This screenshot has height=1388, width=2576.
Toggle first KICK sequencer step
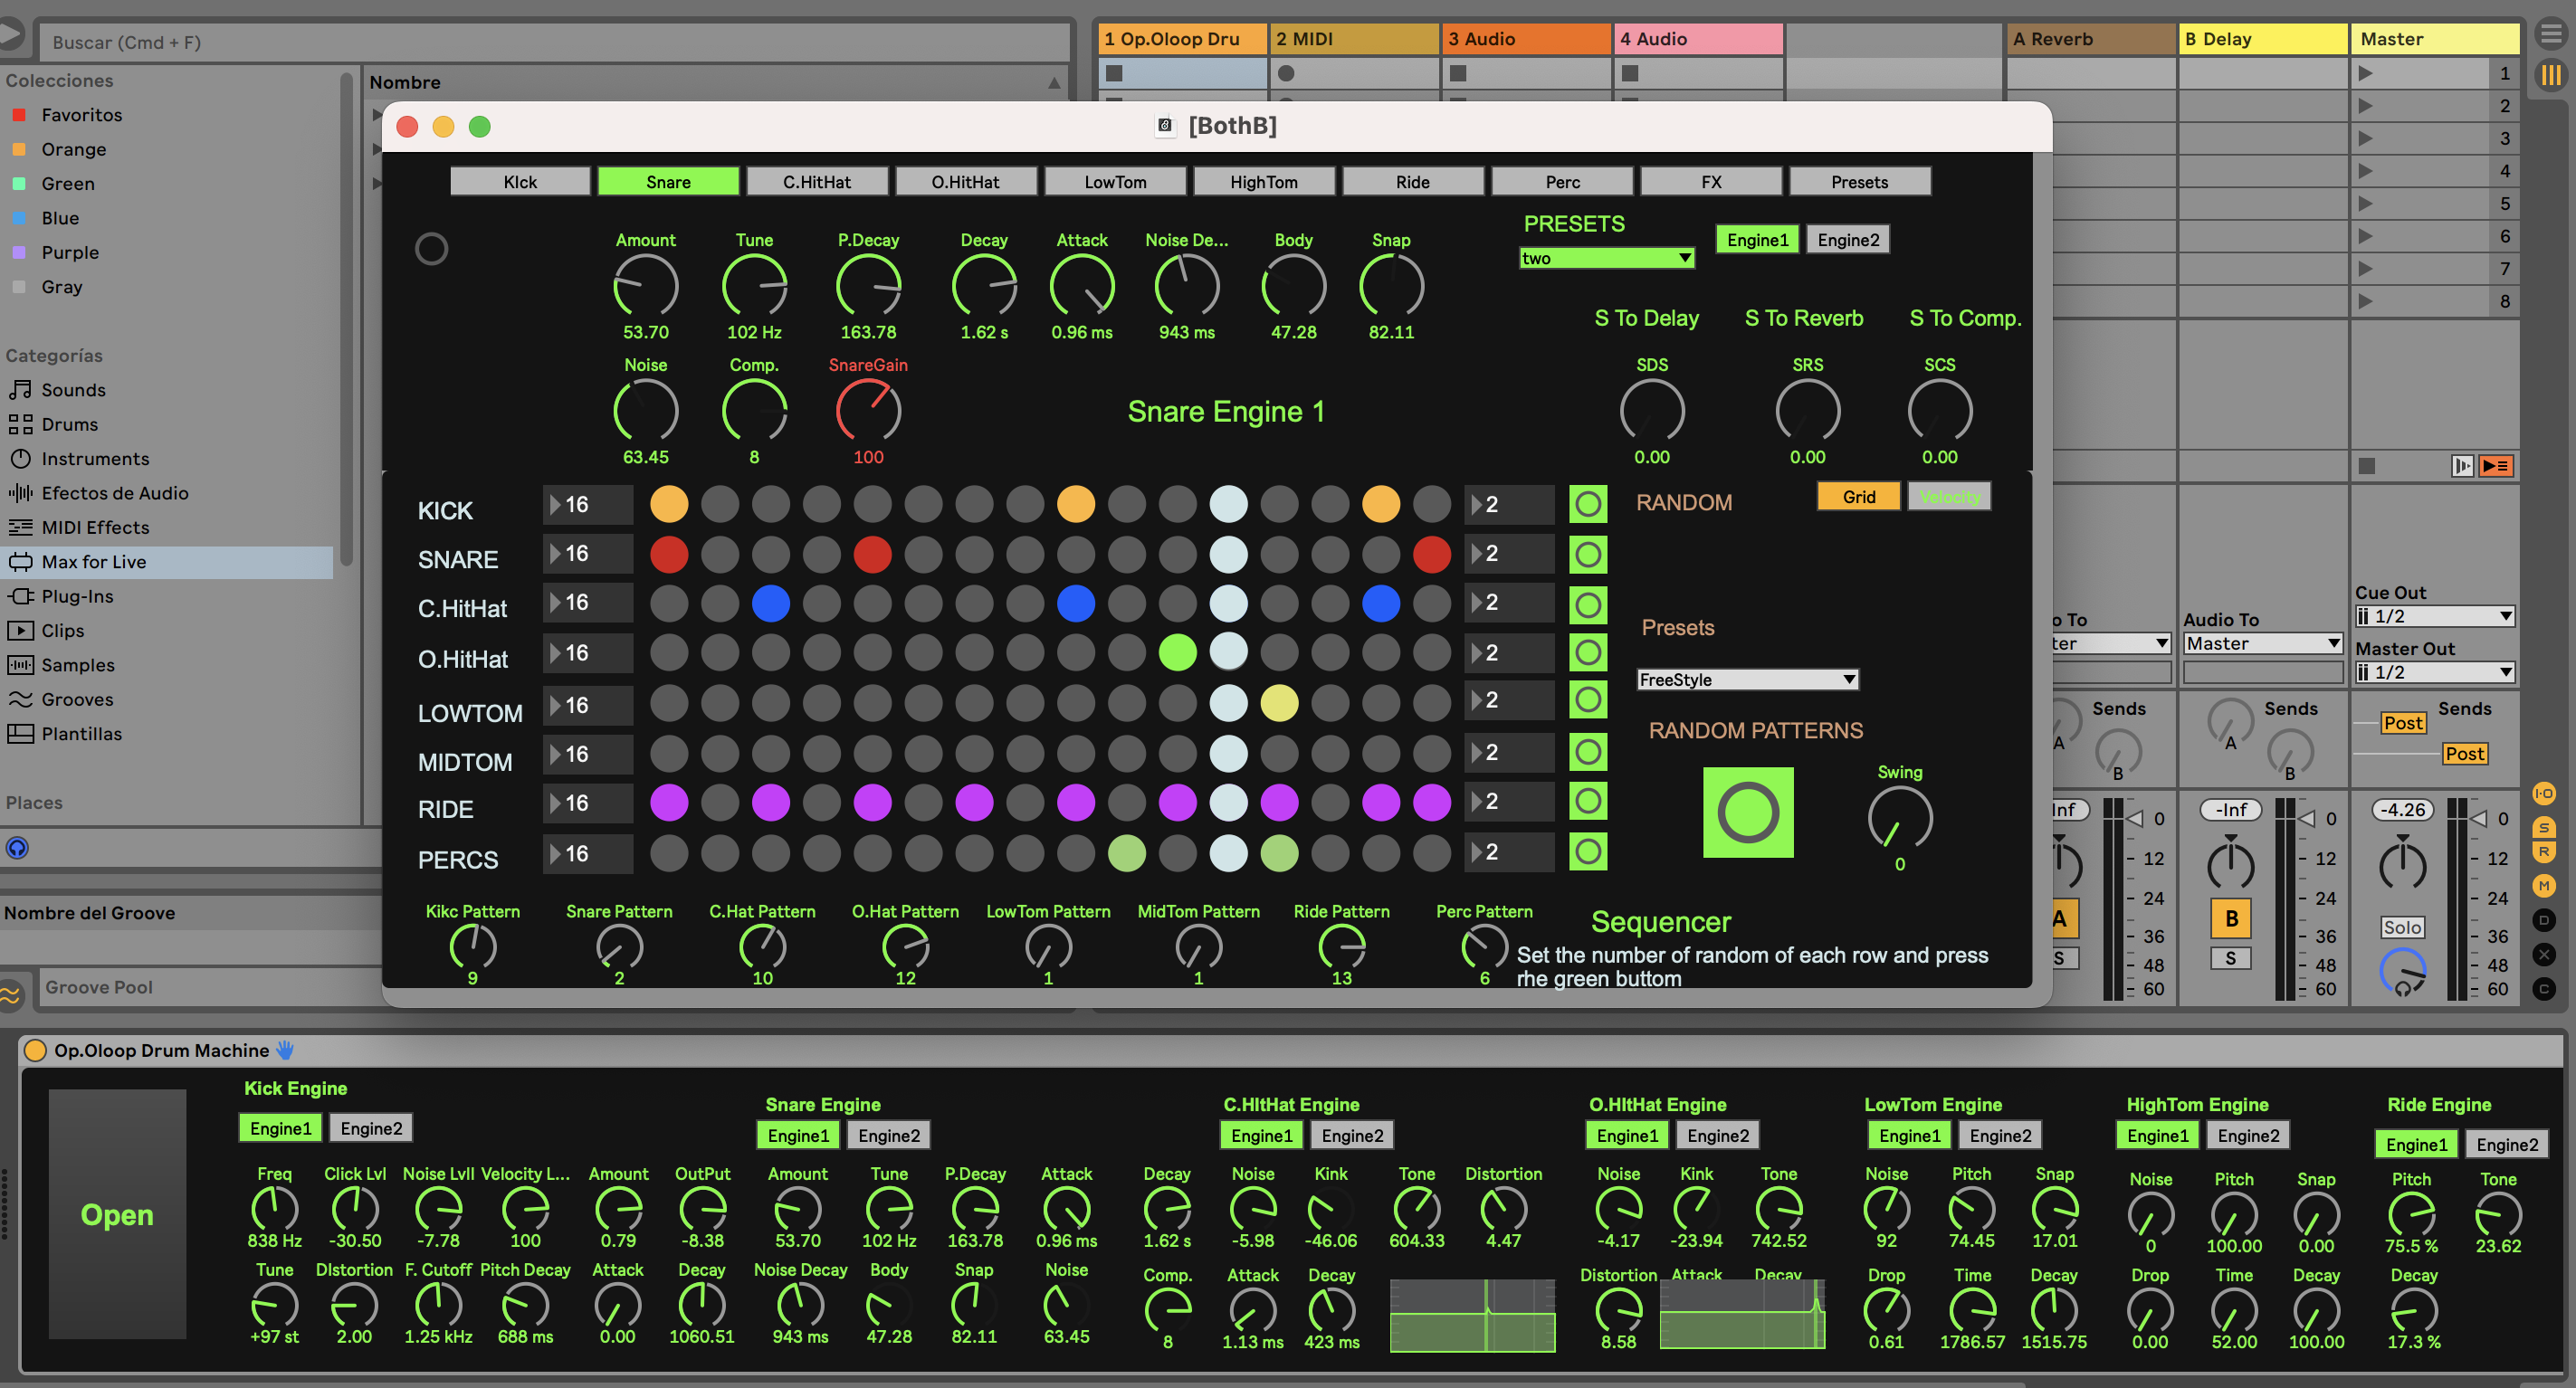(x=669, y=504)
